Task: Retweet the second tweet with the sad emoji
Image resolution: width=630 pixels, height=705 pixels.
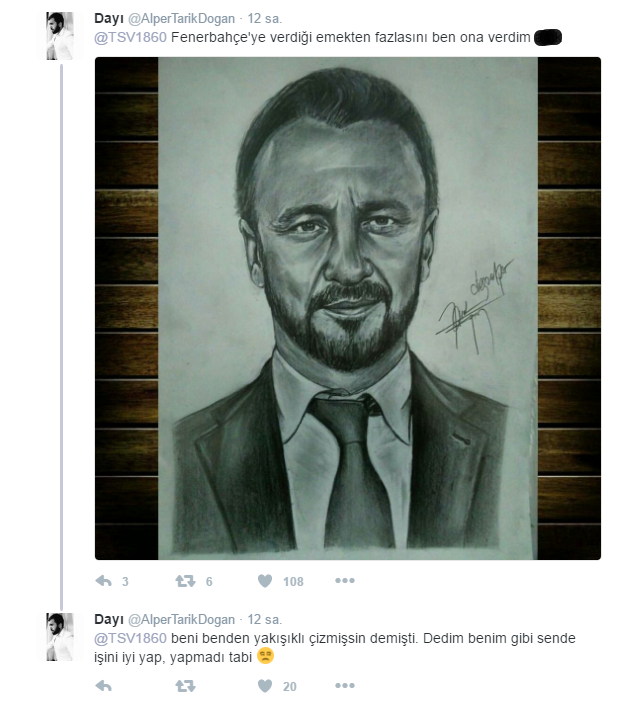Action: pyautogui.click(x=185, y=686)
